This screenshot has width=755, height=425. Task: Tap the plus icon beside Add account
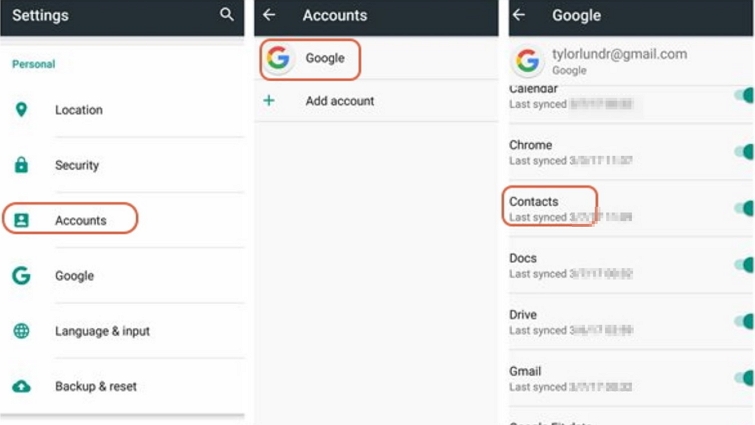coord(269,101)
